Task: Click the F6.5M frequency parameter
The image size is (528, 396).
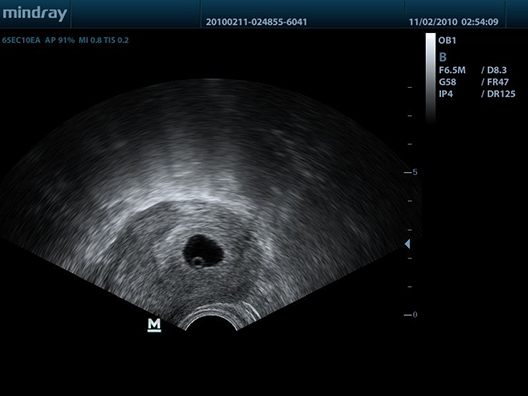Action: [452, 70]
